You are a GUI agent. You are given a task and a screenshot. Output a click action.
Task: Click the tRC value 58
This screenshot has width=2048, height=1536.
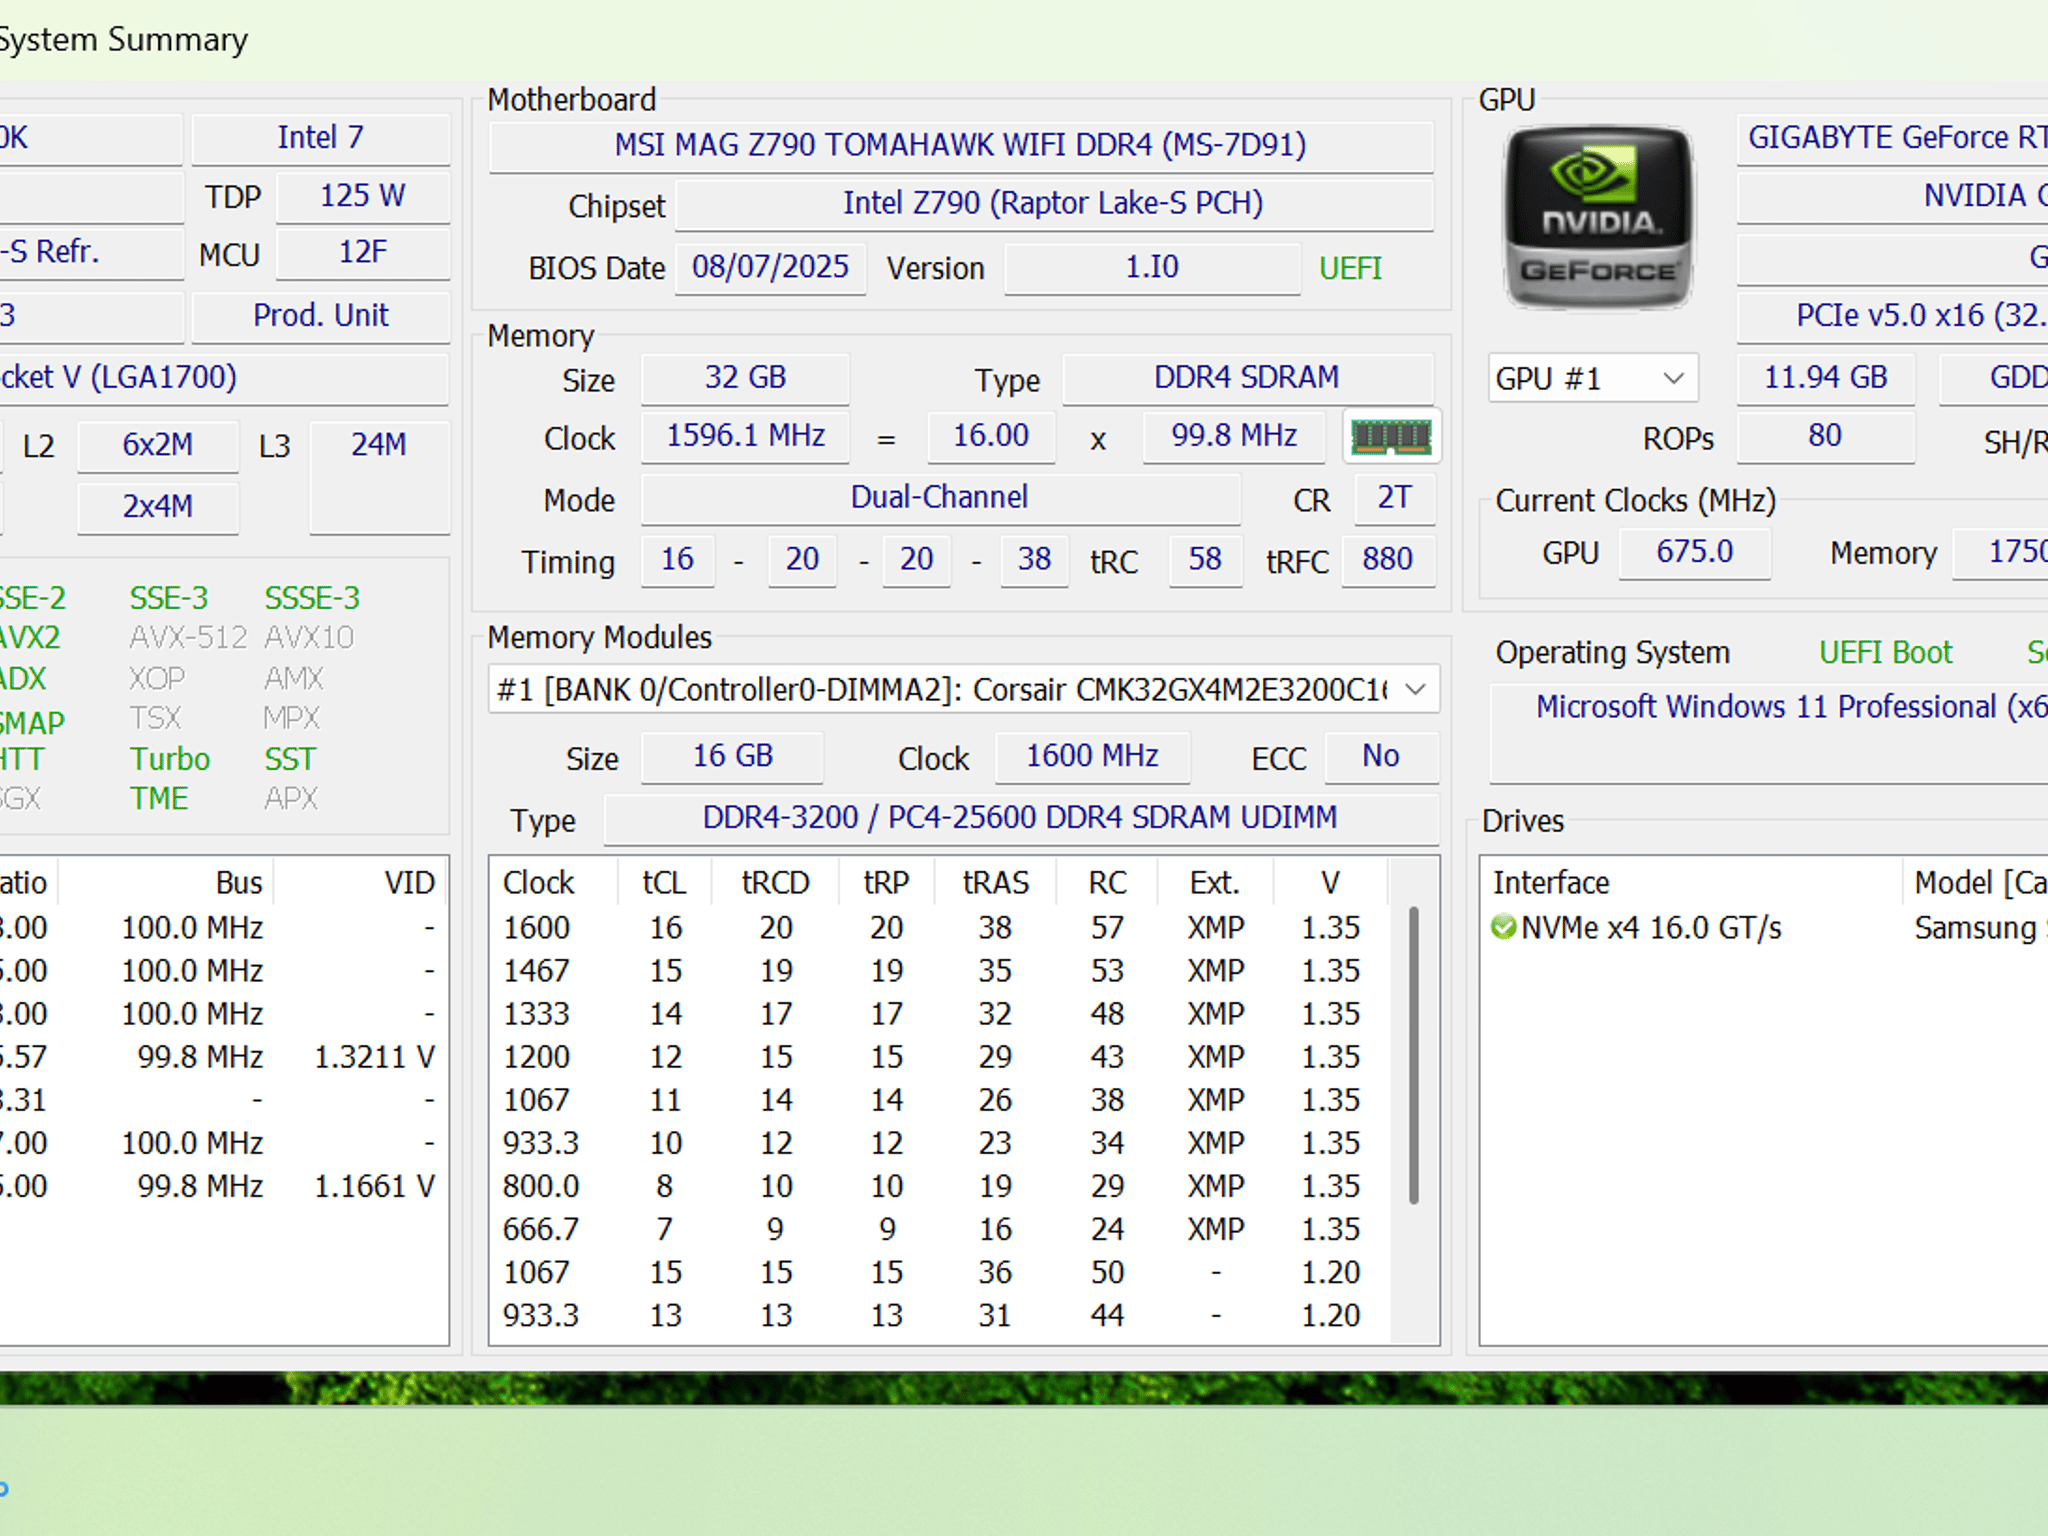pyautogui.click(x=1205, y=560)
